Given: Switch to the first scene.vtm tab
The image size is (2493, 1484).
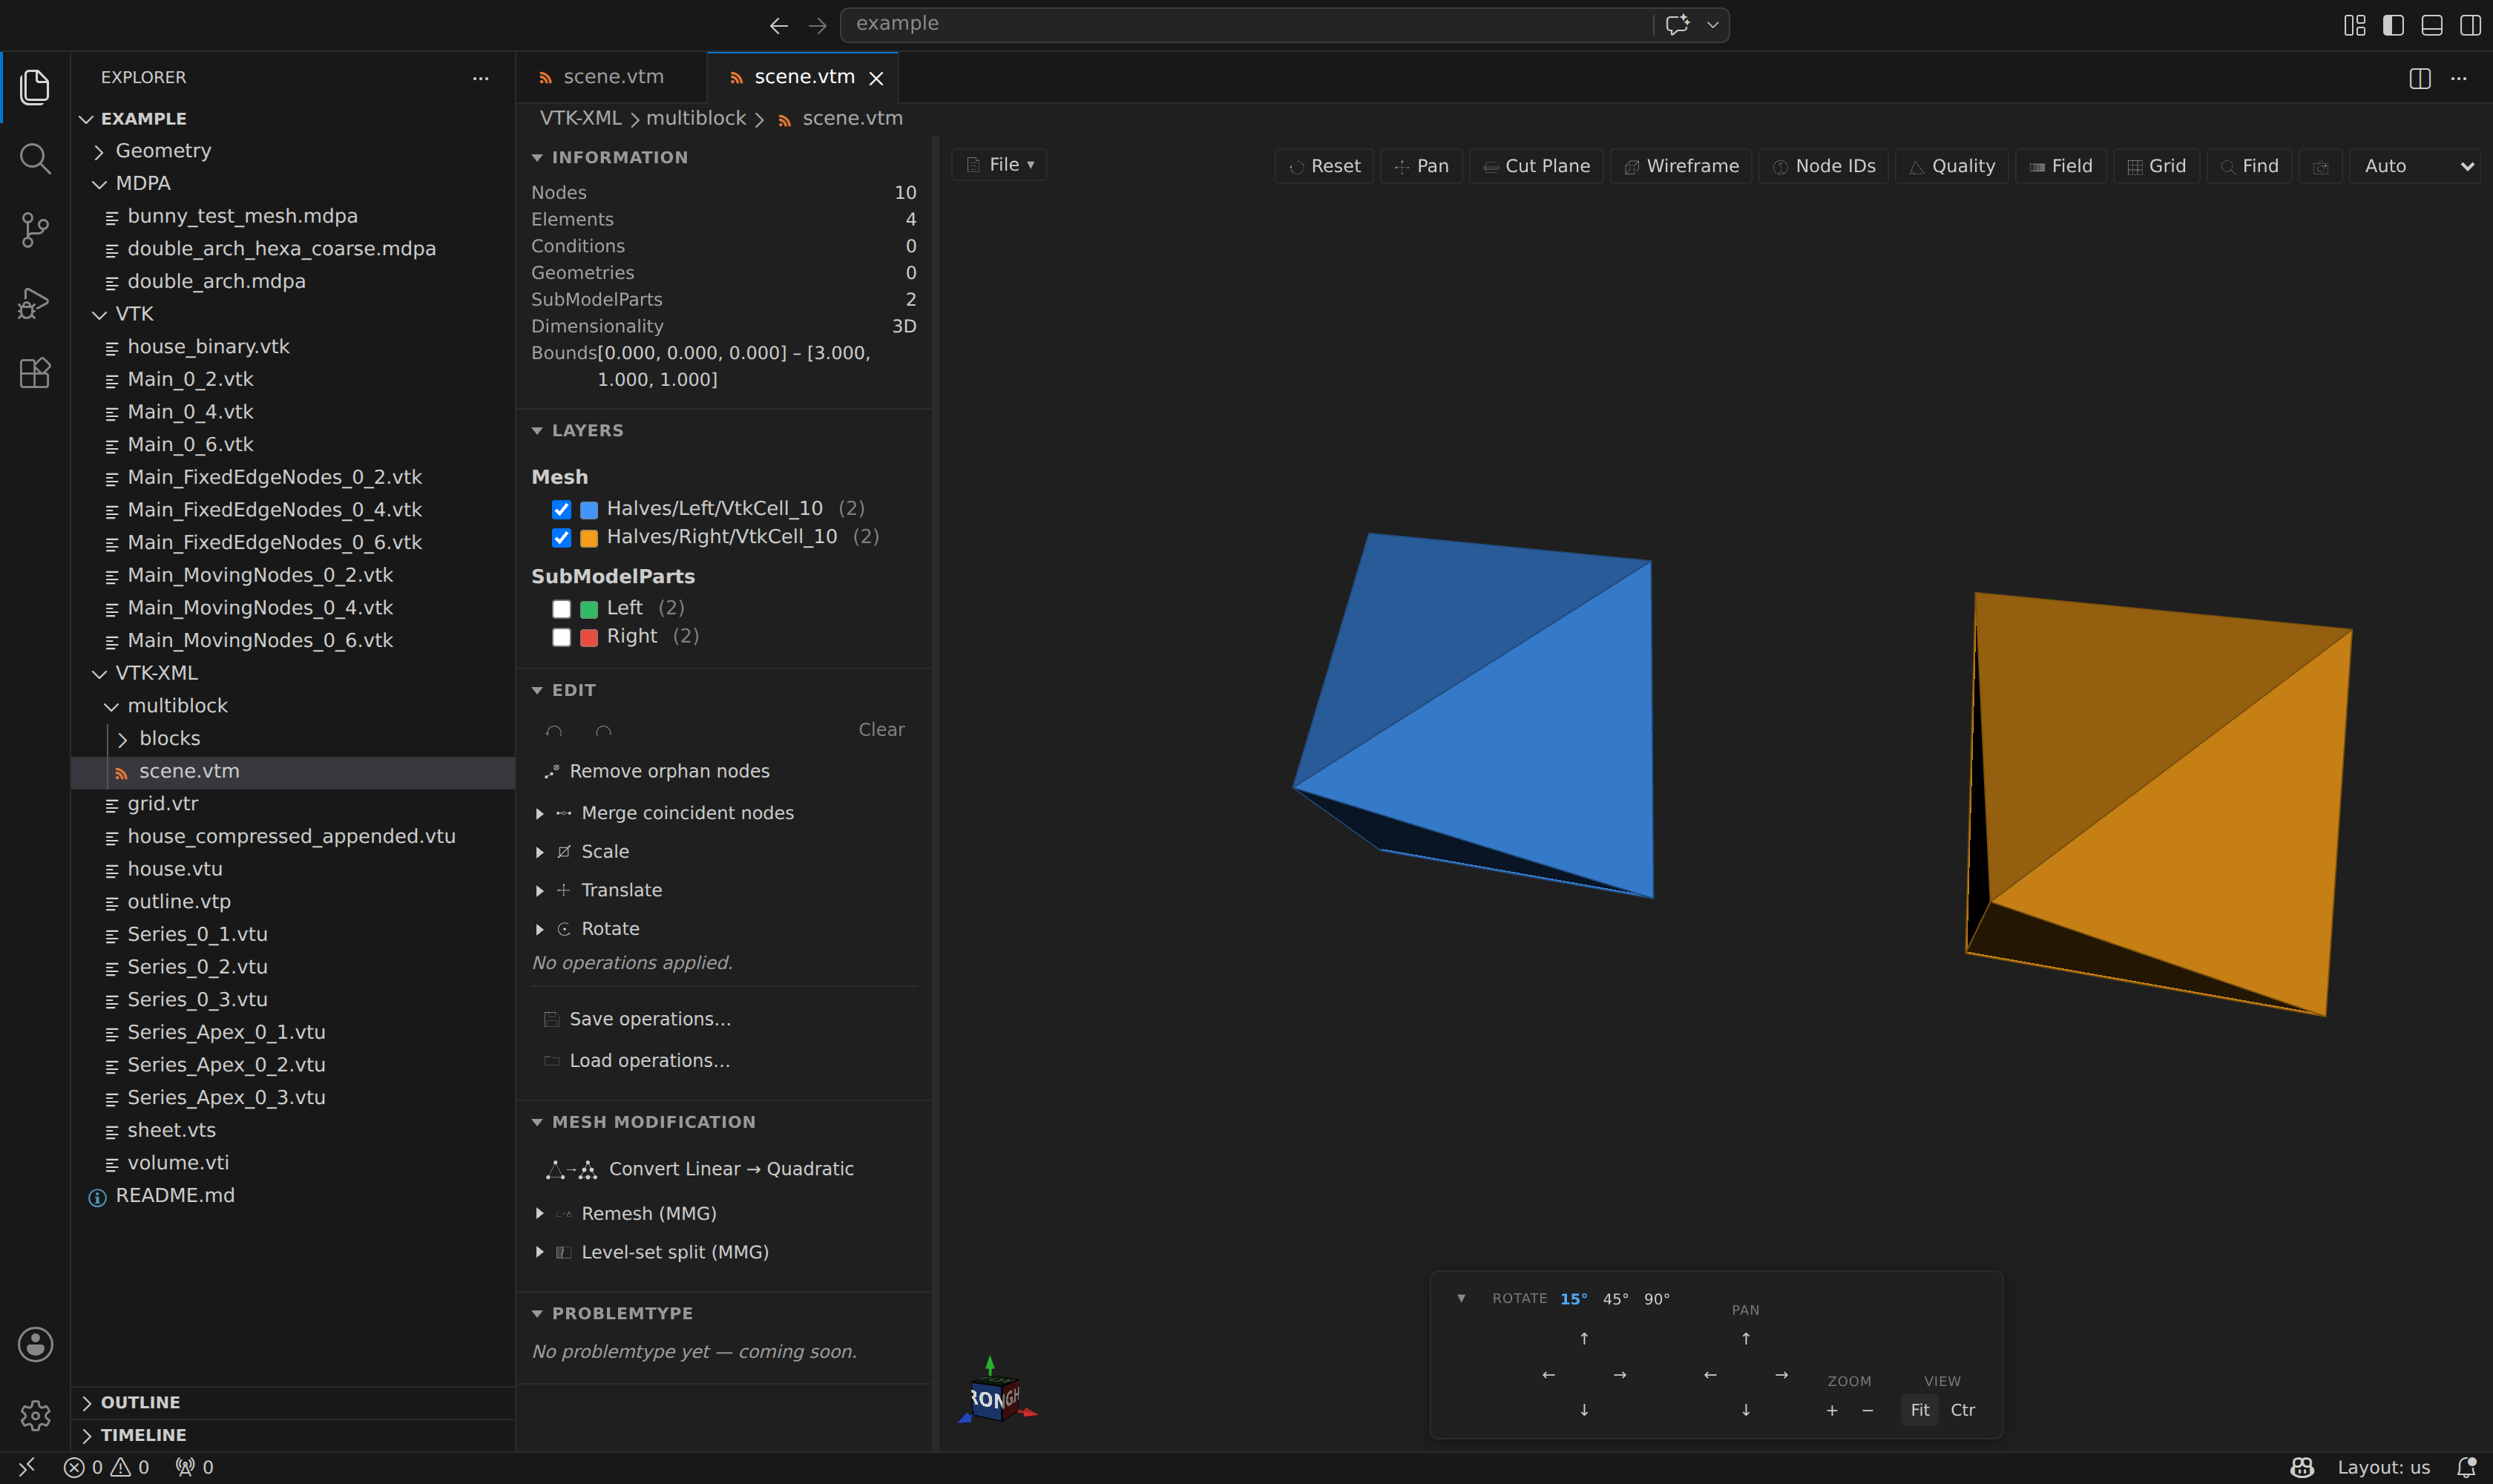Looking at the screenshot, I should click(x=611, y=77).
